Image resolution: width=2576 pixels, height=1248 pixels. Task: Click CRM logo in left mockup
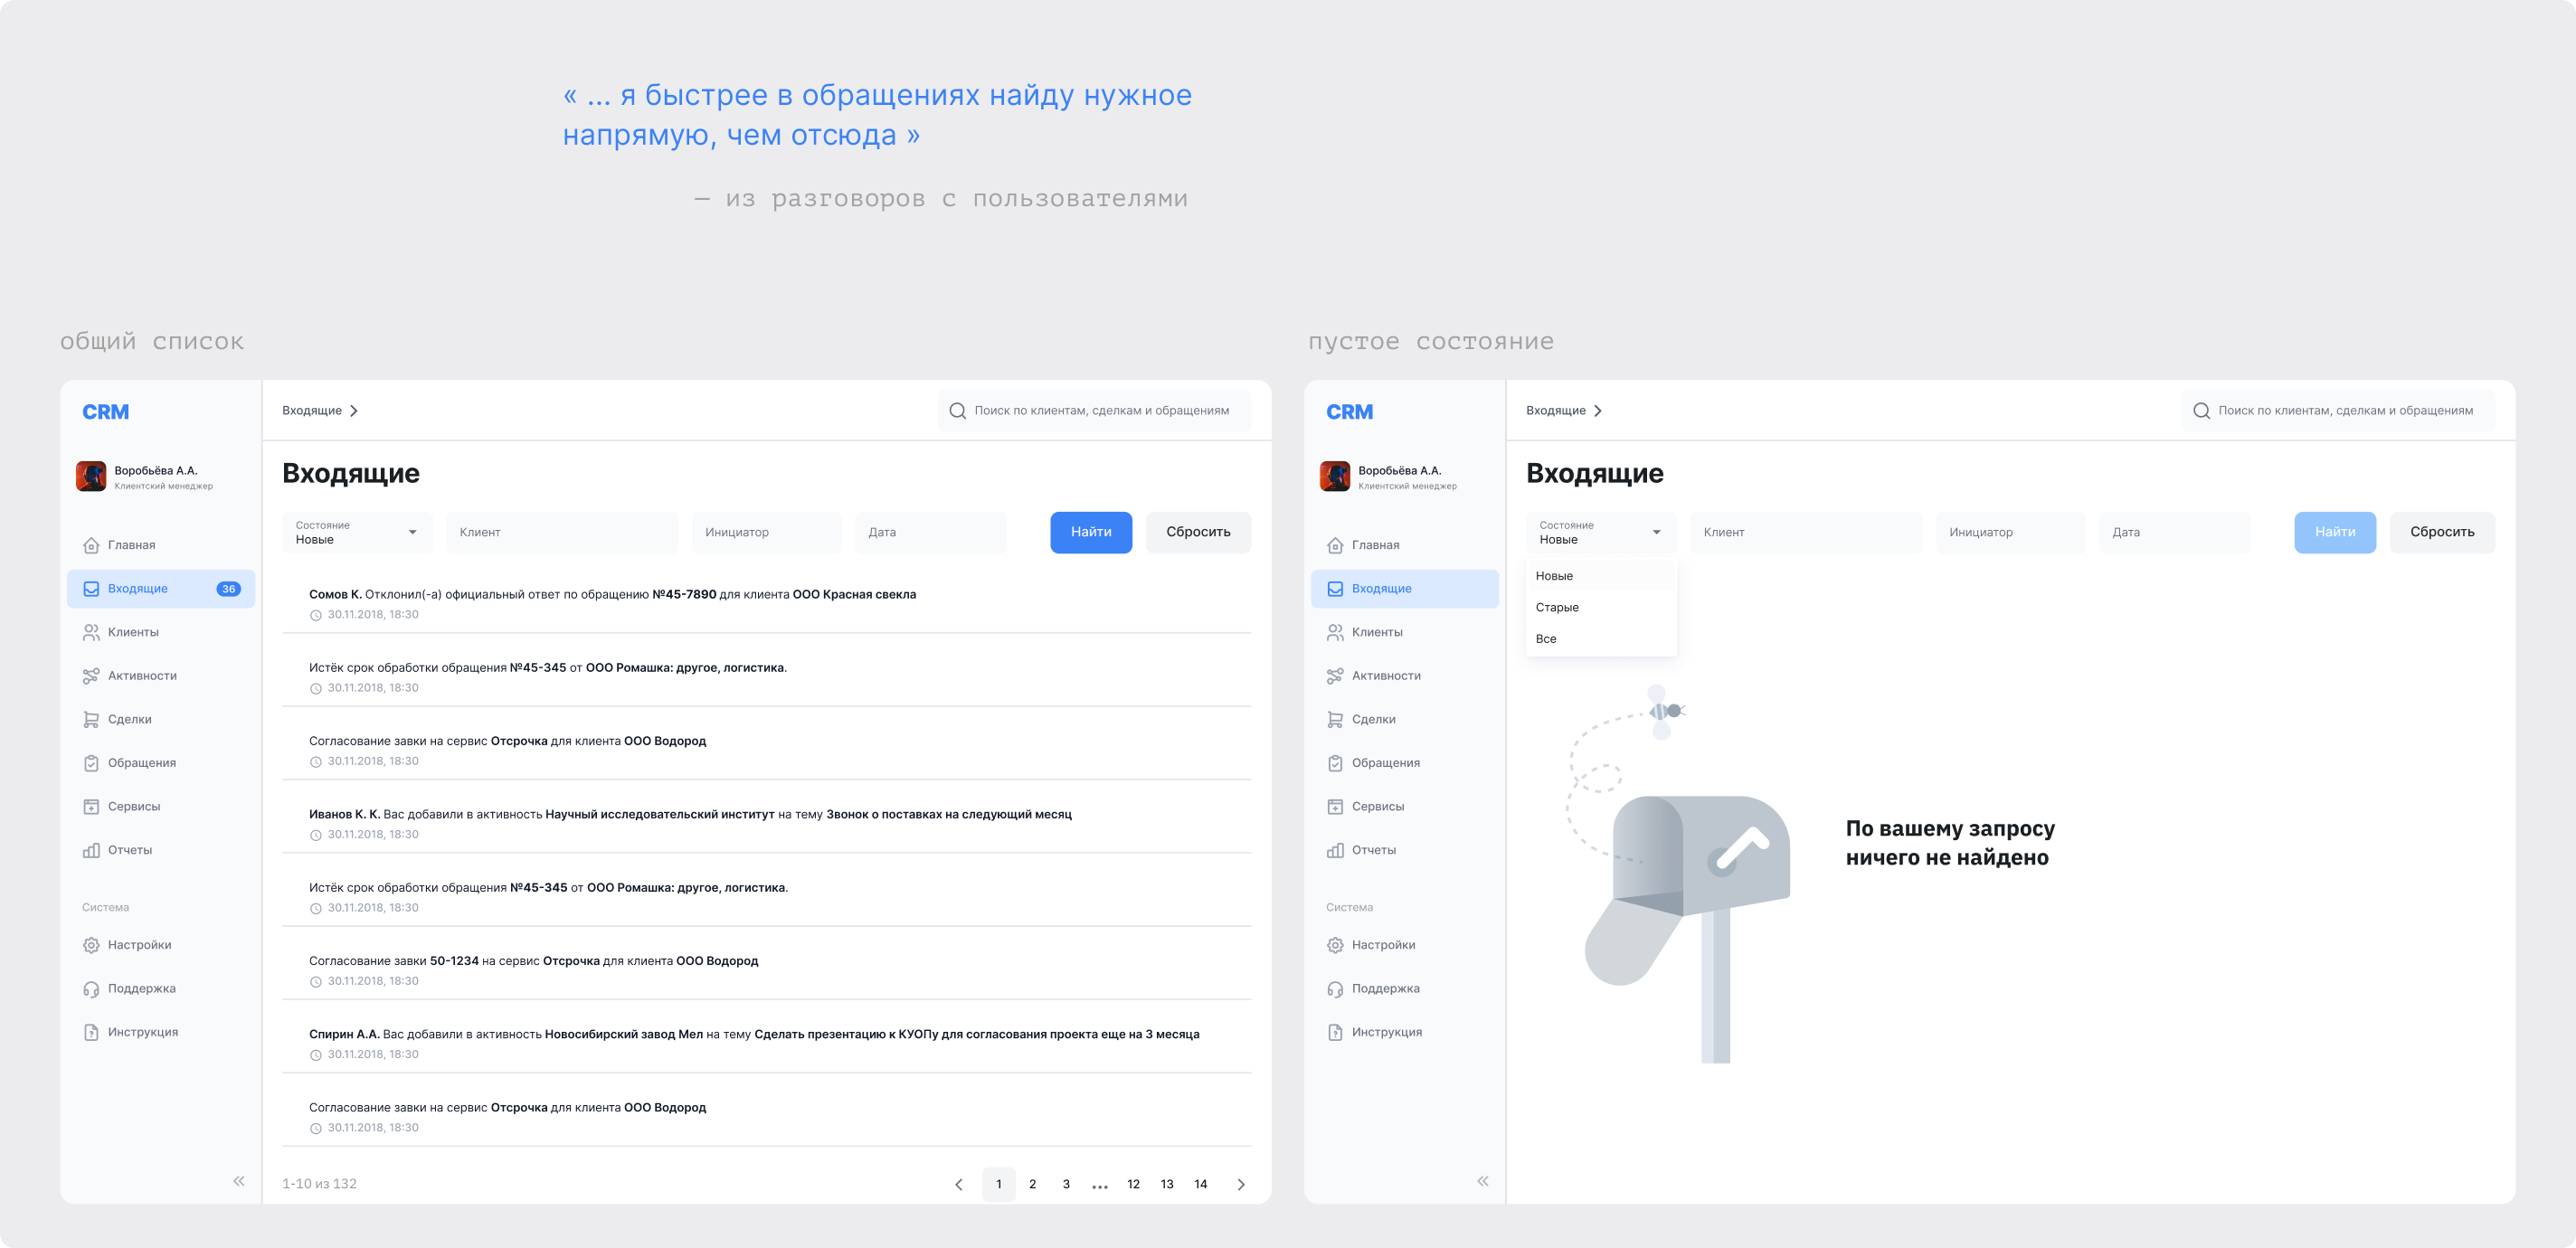(105, 412)
